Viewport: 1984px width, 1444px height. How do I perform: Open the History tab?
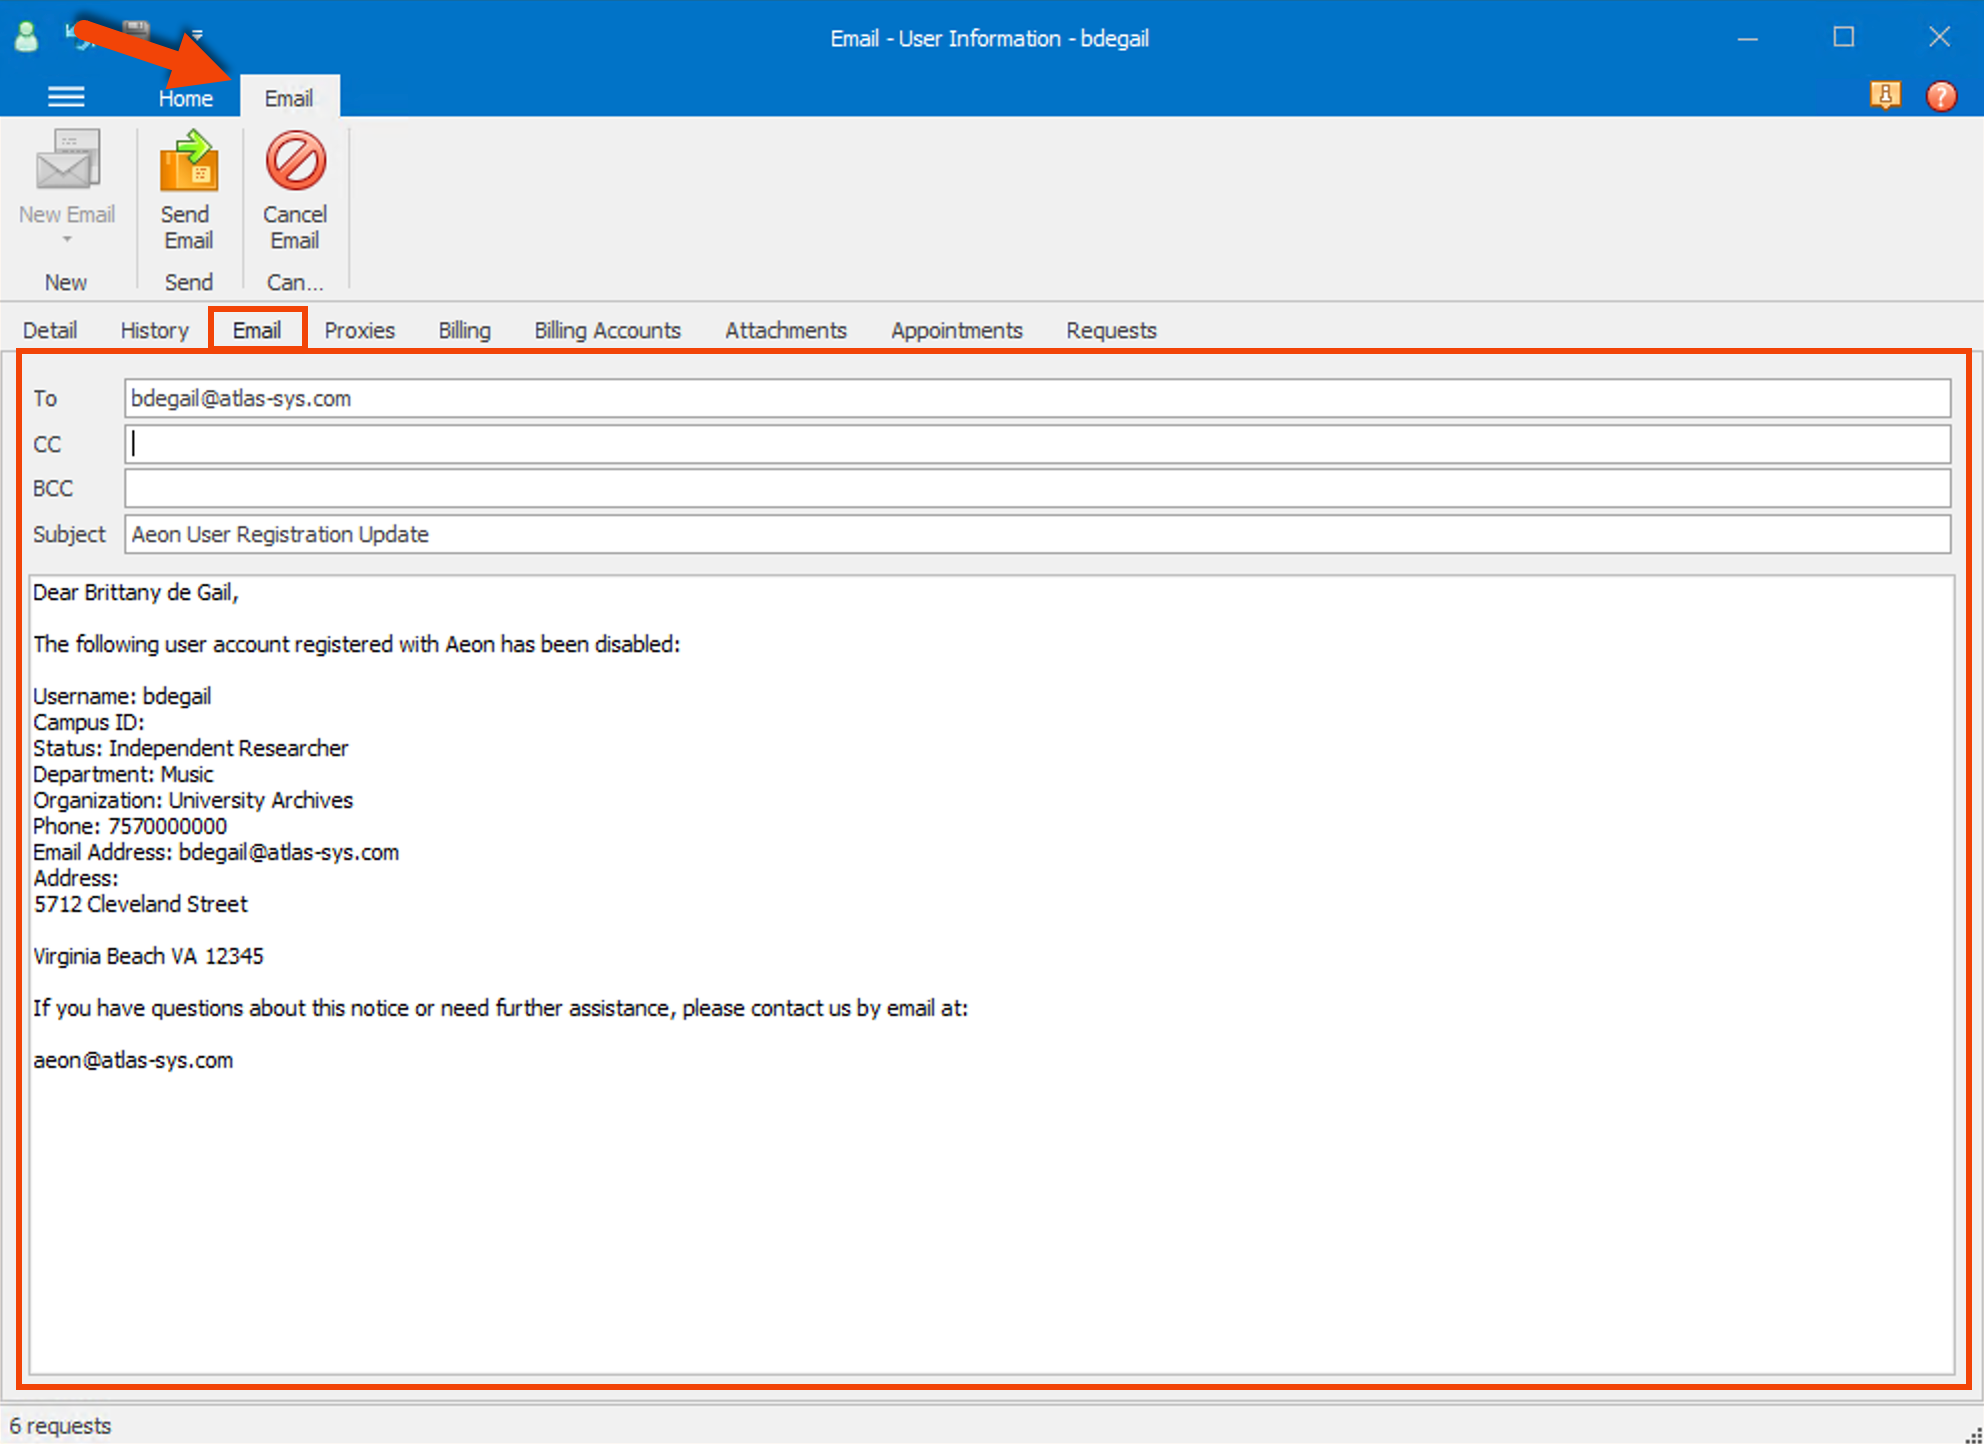pos(153,330)
